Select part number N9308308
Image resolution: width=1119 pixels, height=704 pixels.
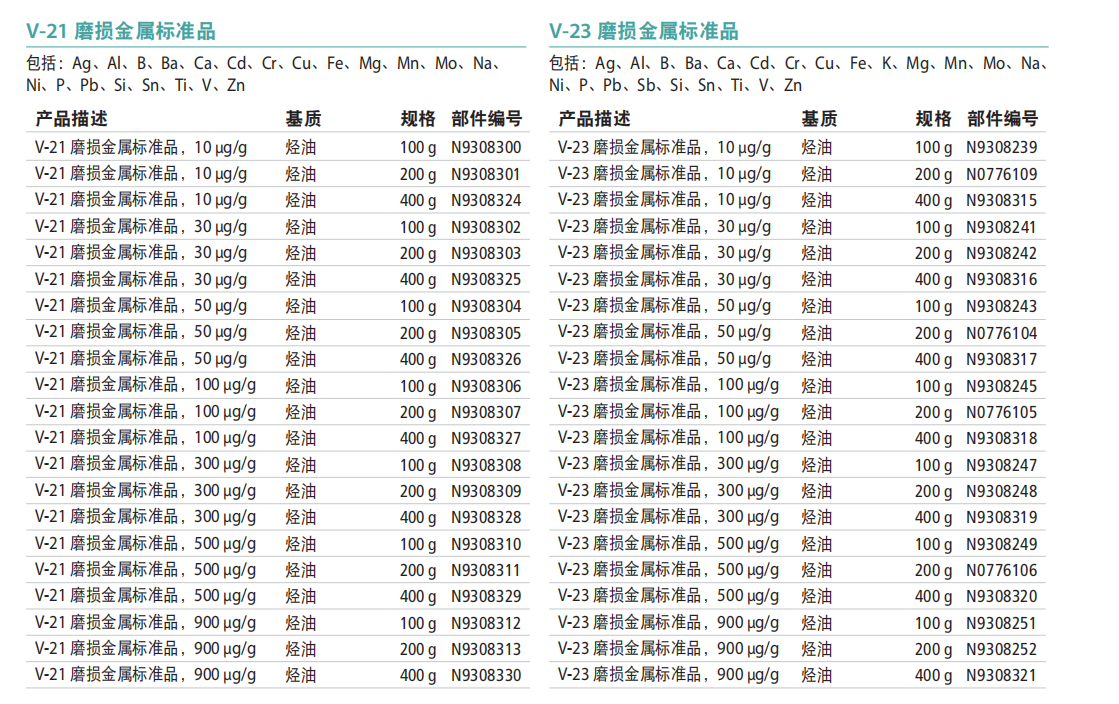click(486, 466)
